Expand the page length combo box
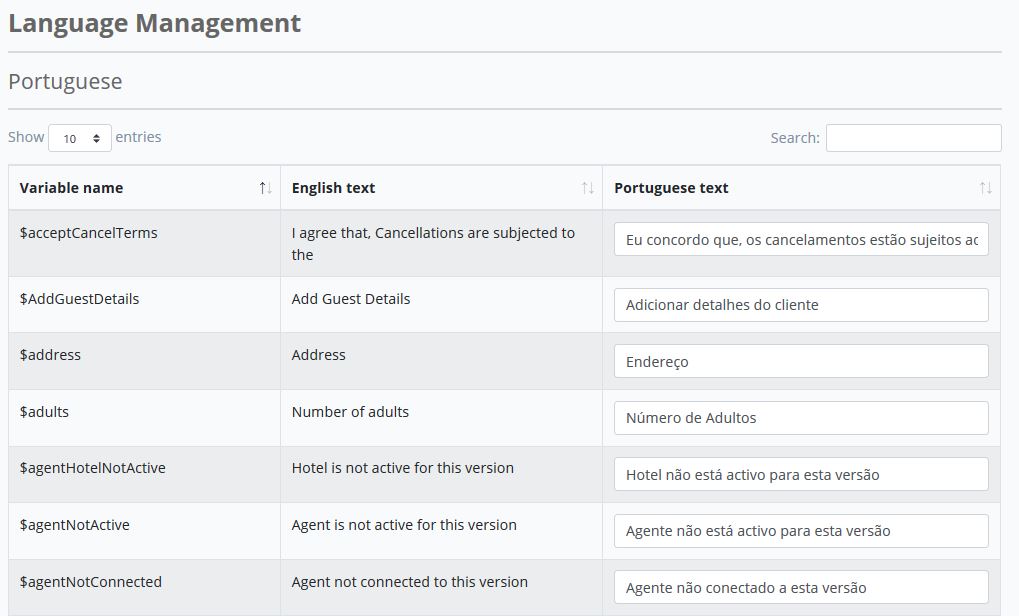The width and height of the screenshot is (1019, 616). [80, 137]
